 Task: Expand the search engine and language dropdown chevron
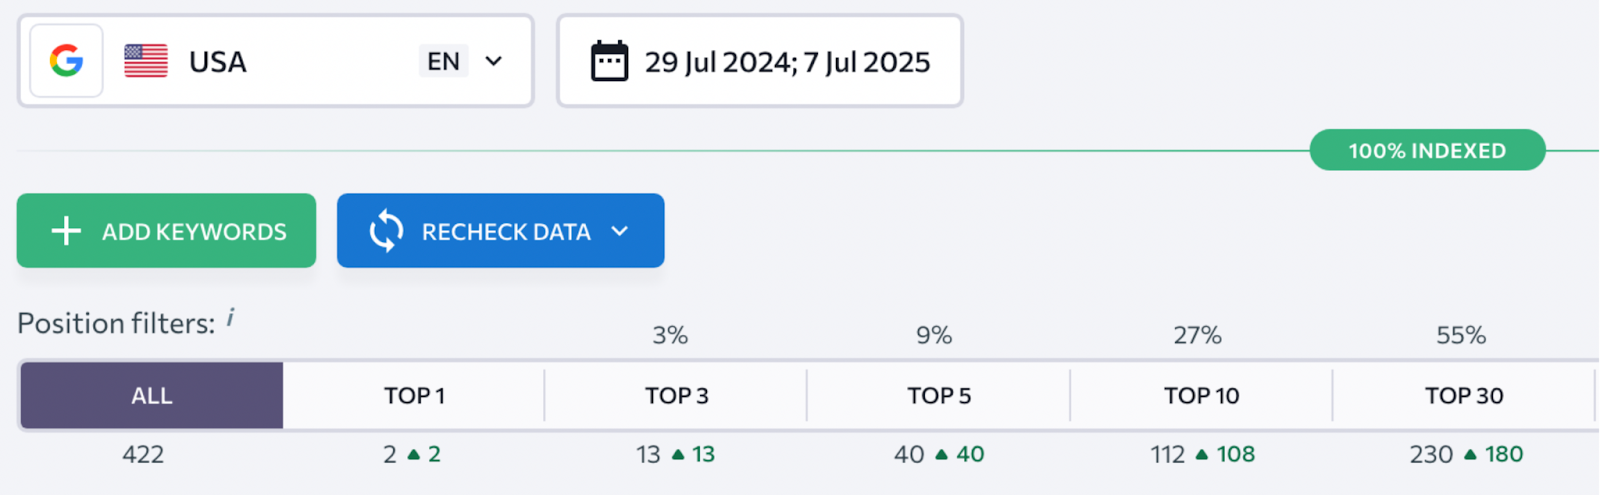point(493,61)
